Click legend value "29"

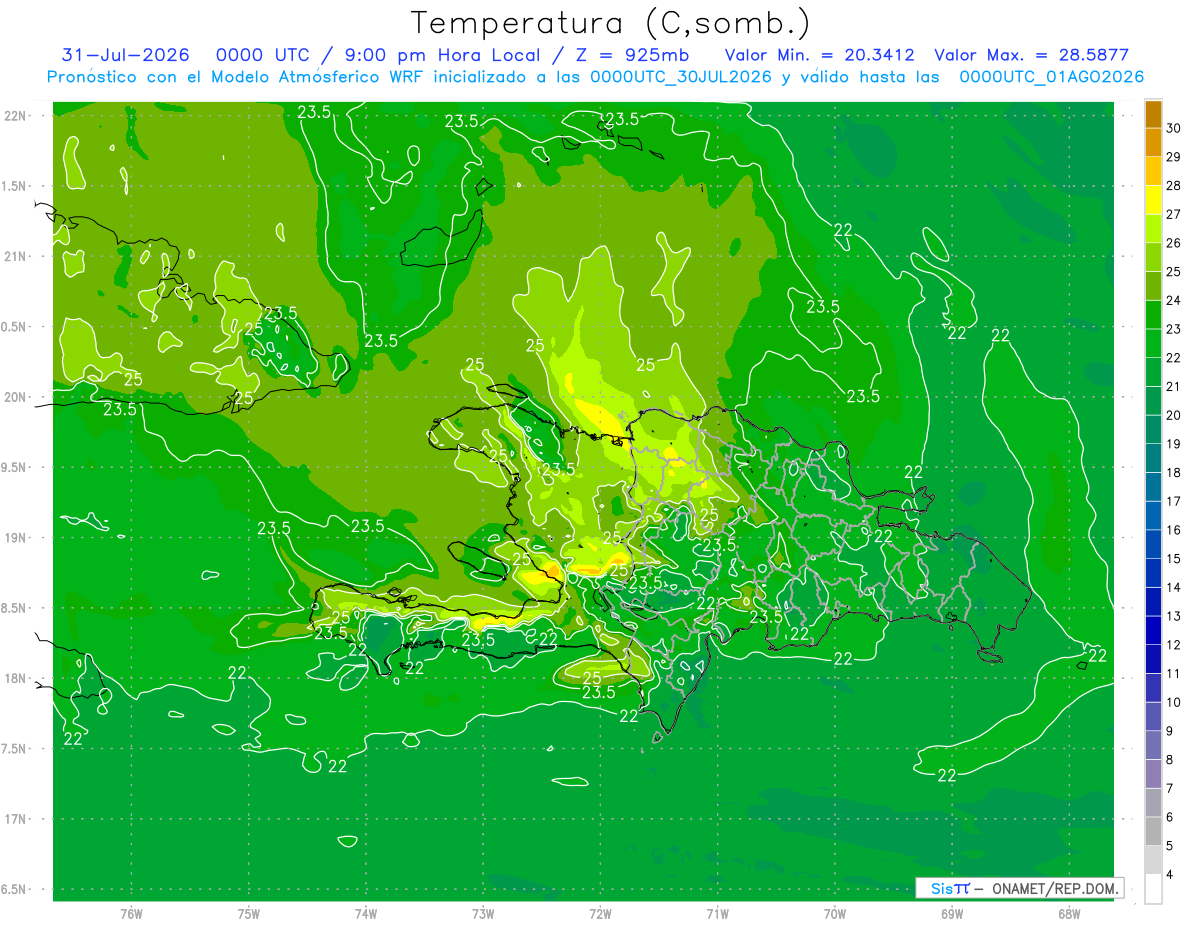(x=1174, y=157)
